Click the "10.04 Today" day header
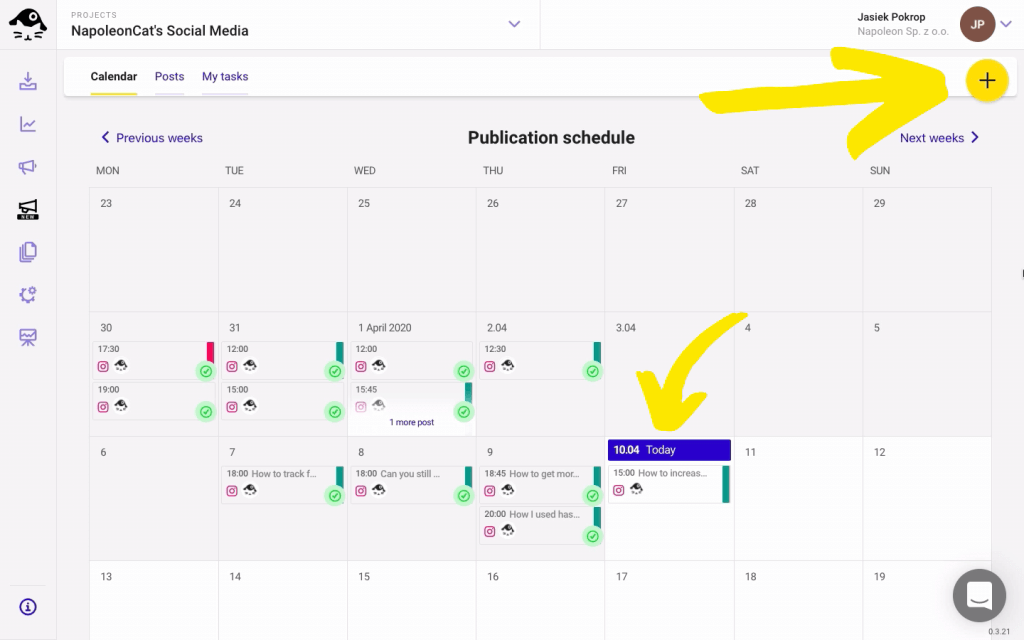 pos(669,450)
